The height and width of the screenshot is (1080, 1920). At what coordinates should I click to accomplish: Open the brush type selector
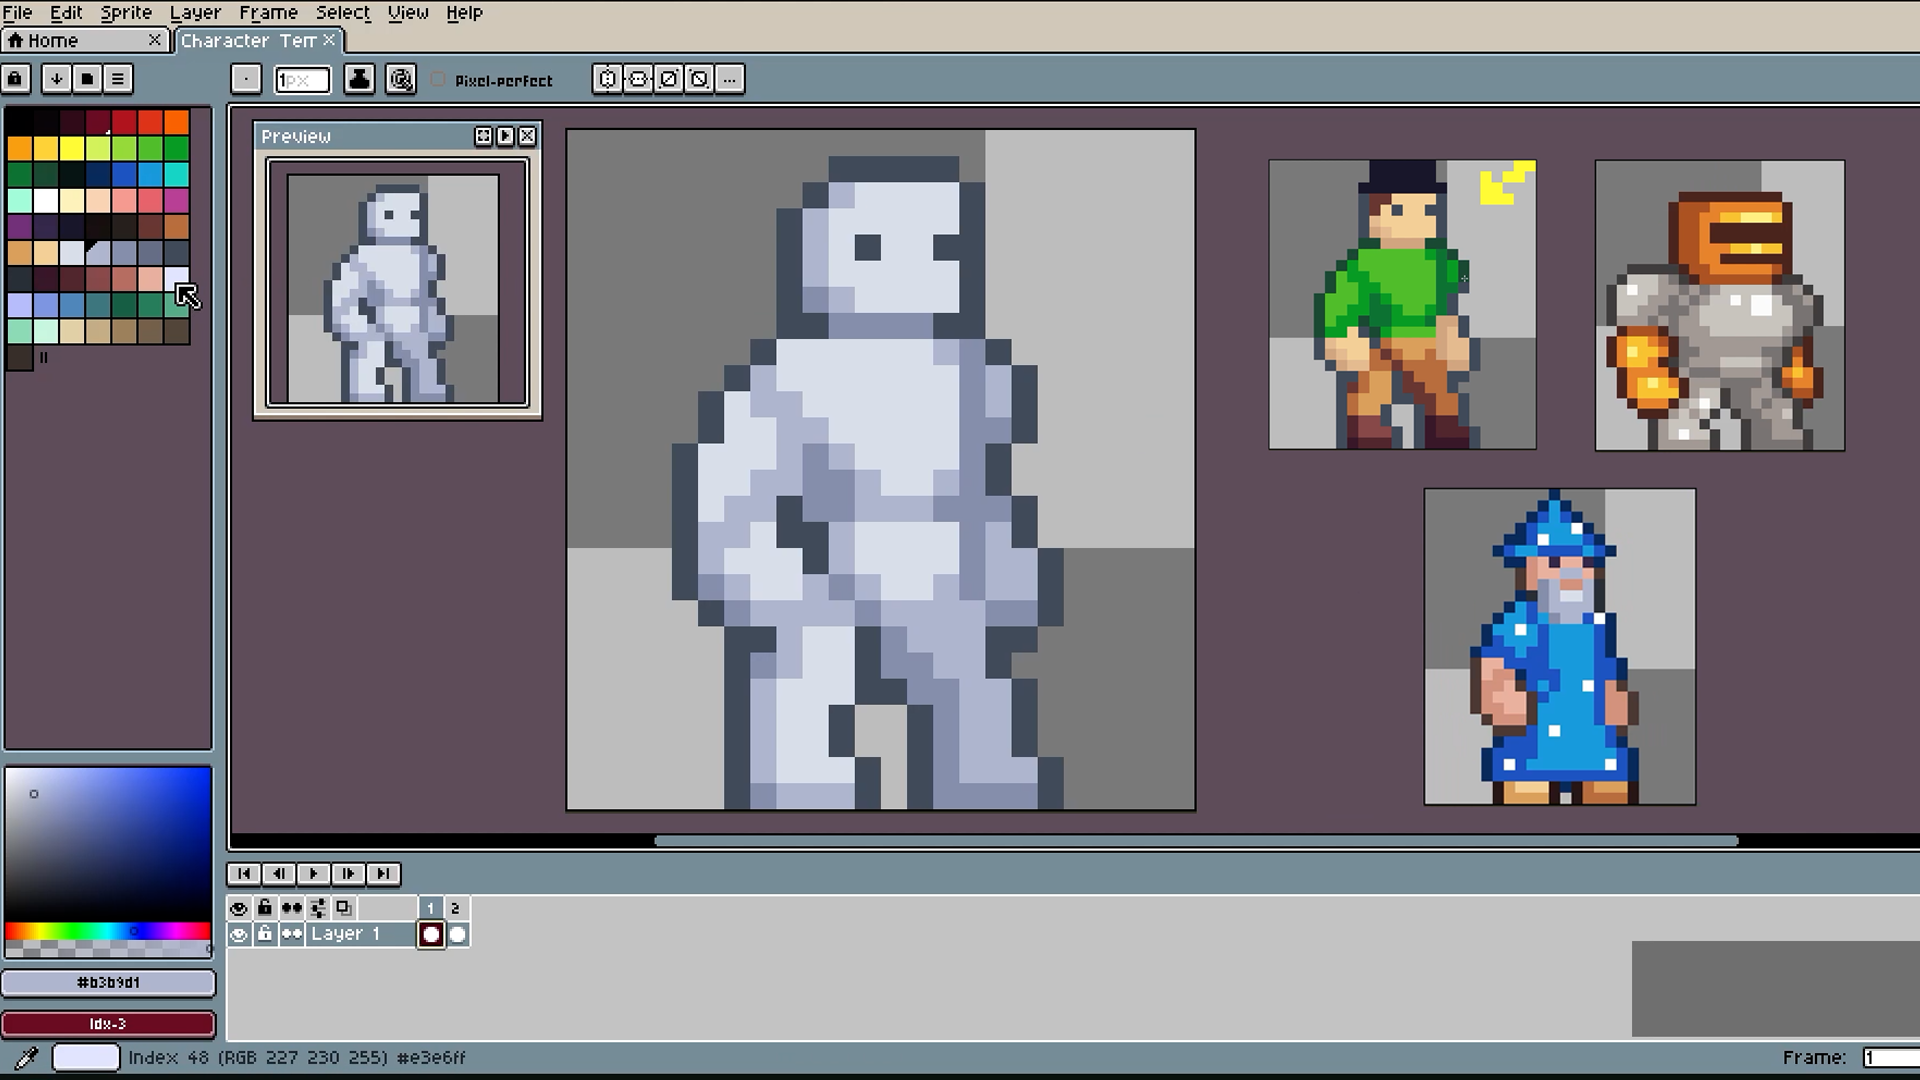tap(246, 79)
